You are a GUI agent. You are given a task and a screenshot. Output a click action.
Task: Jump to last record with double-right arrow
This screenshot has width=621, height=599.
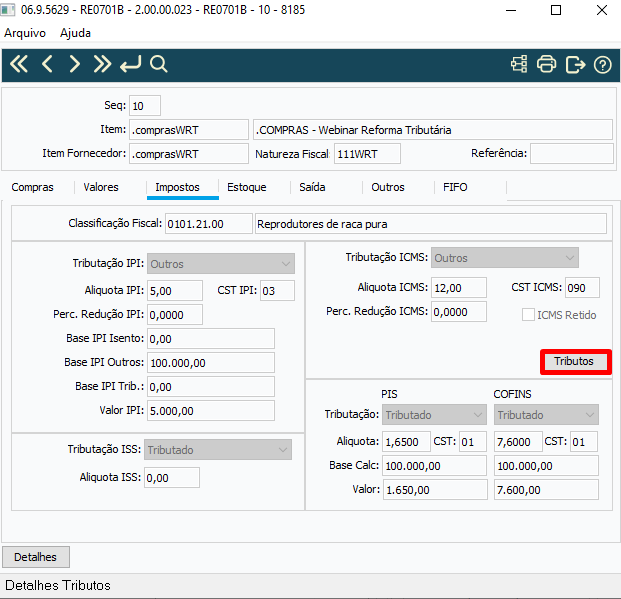[x=102, y=64]
